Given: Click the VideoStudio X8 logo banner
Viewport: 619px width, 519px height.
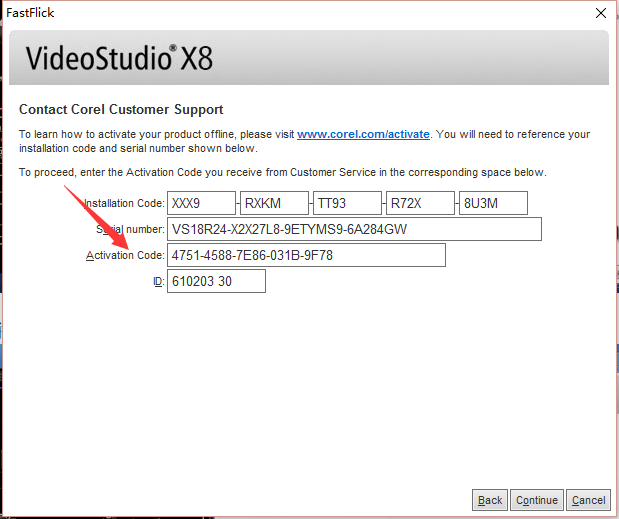Looking at the screenshot, I should pos(120,59).
